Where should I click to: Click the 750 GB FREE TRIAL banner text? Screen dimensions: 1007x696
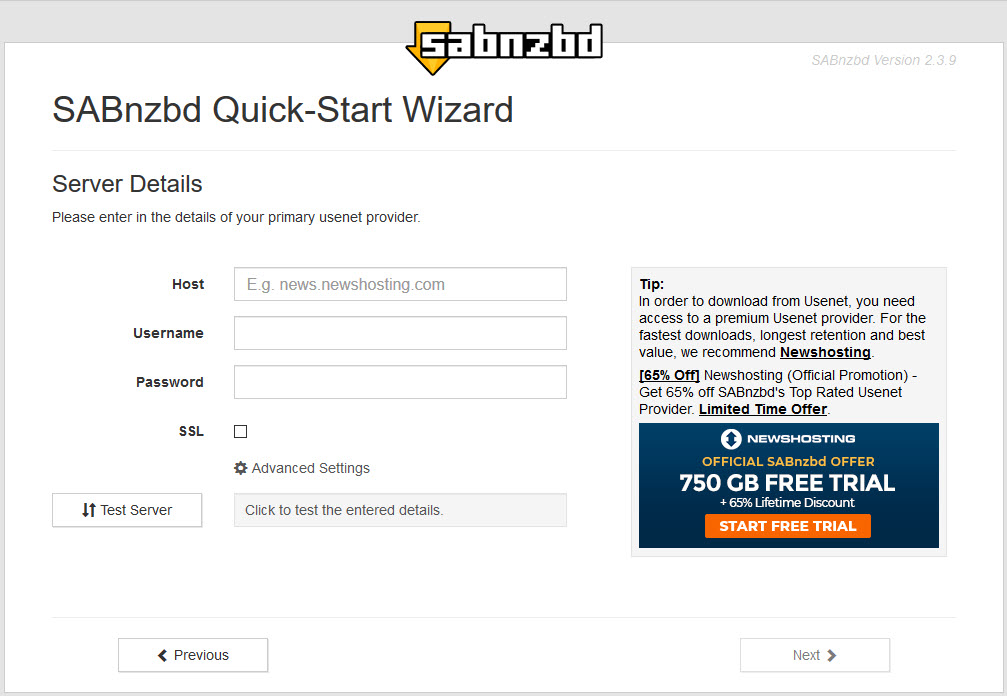point(787,483)
